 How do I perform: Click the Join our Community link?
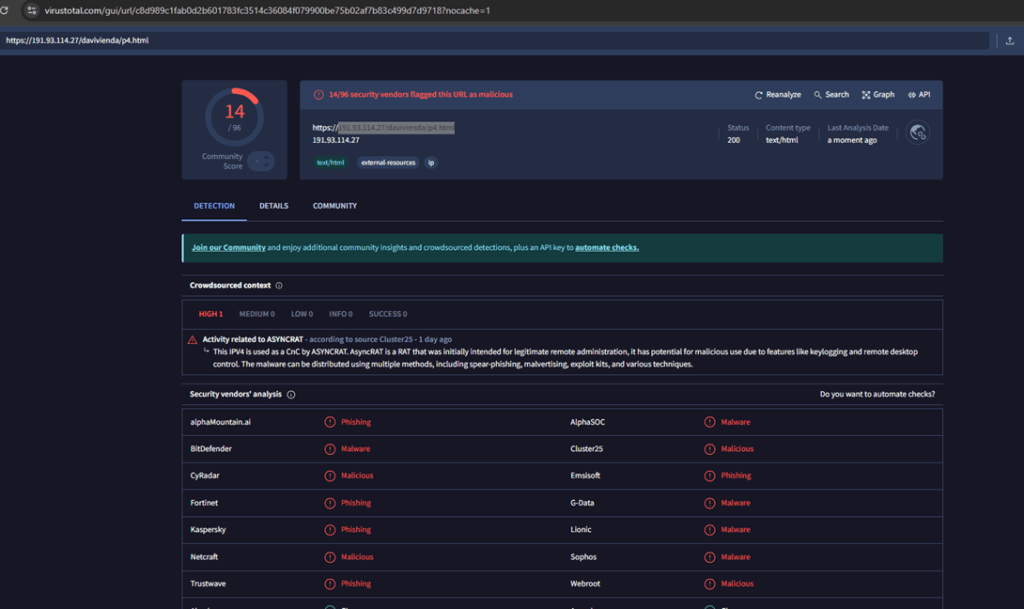pyautogui.click(x=228, y=248)
